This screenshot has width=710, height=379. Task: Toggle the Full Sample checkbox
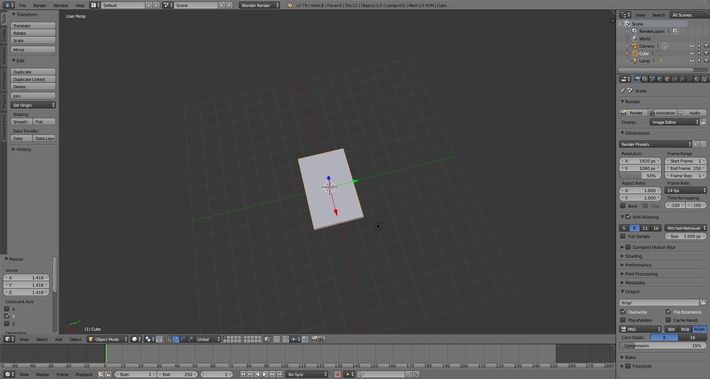[623, 236]
